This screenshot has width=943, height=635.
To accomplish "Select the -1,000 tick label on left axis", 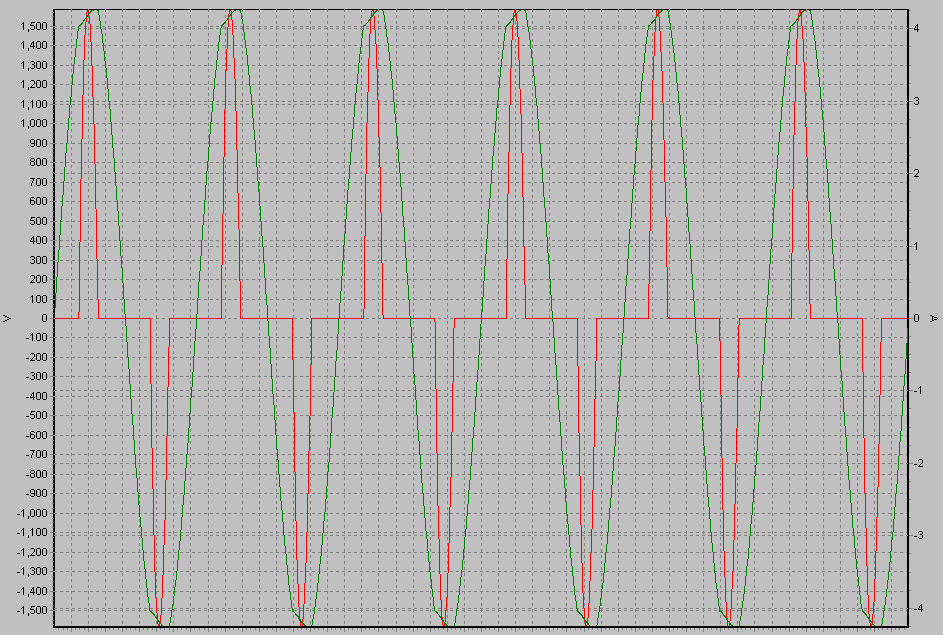I will tap(31, 513).
